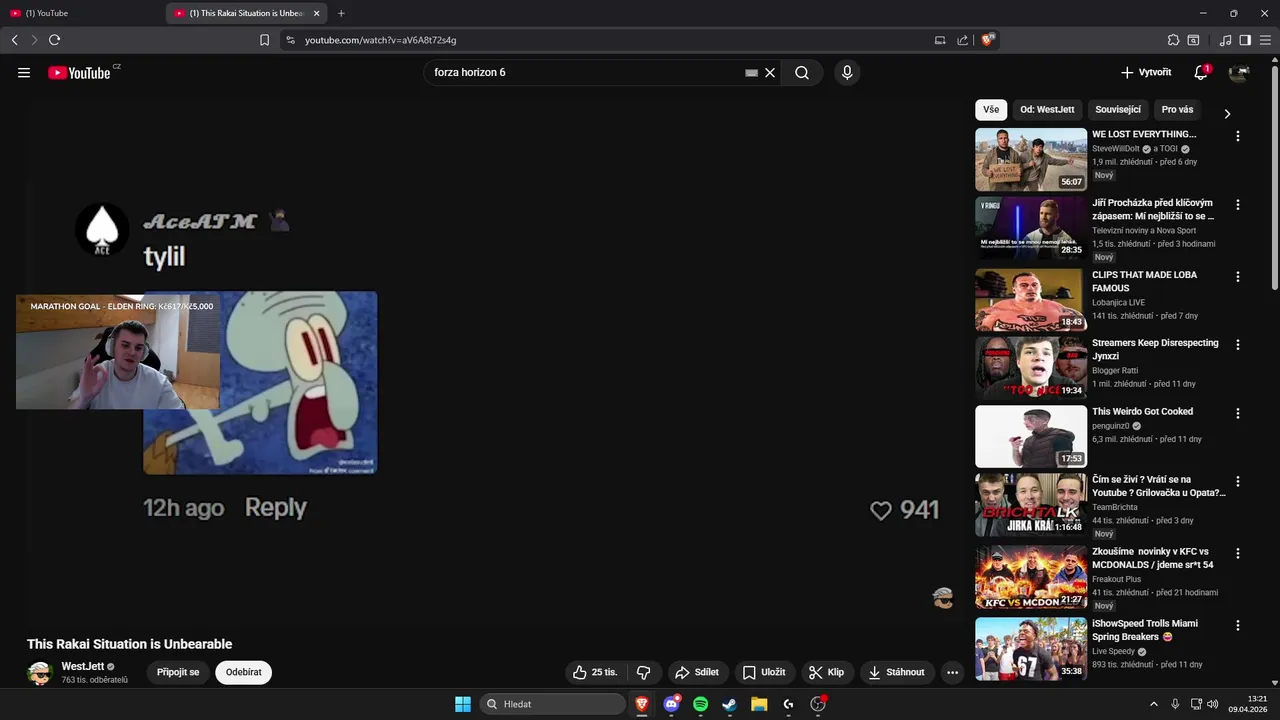Open options for Zkoušíme novinky v KFC video
Screen dimensions: 1280x720
[x=1237, y=553]
